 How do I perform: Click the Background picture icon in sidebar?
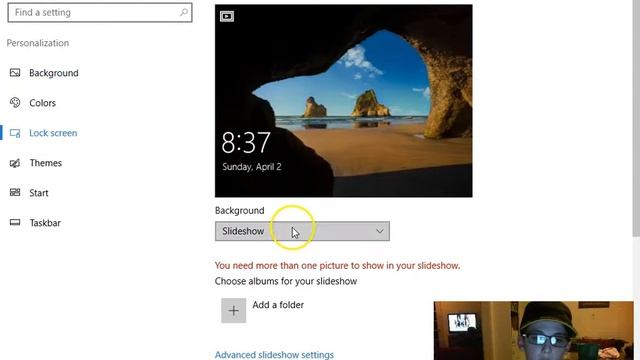point(15,73)
